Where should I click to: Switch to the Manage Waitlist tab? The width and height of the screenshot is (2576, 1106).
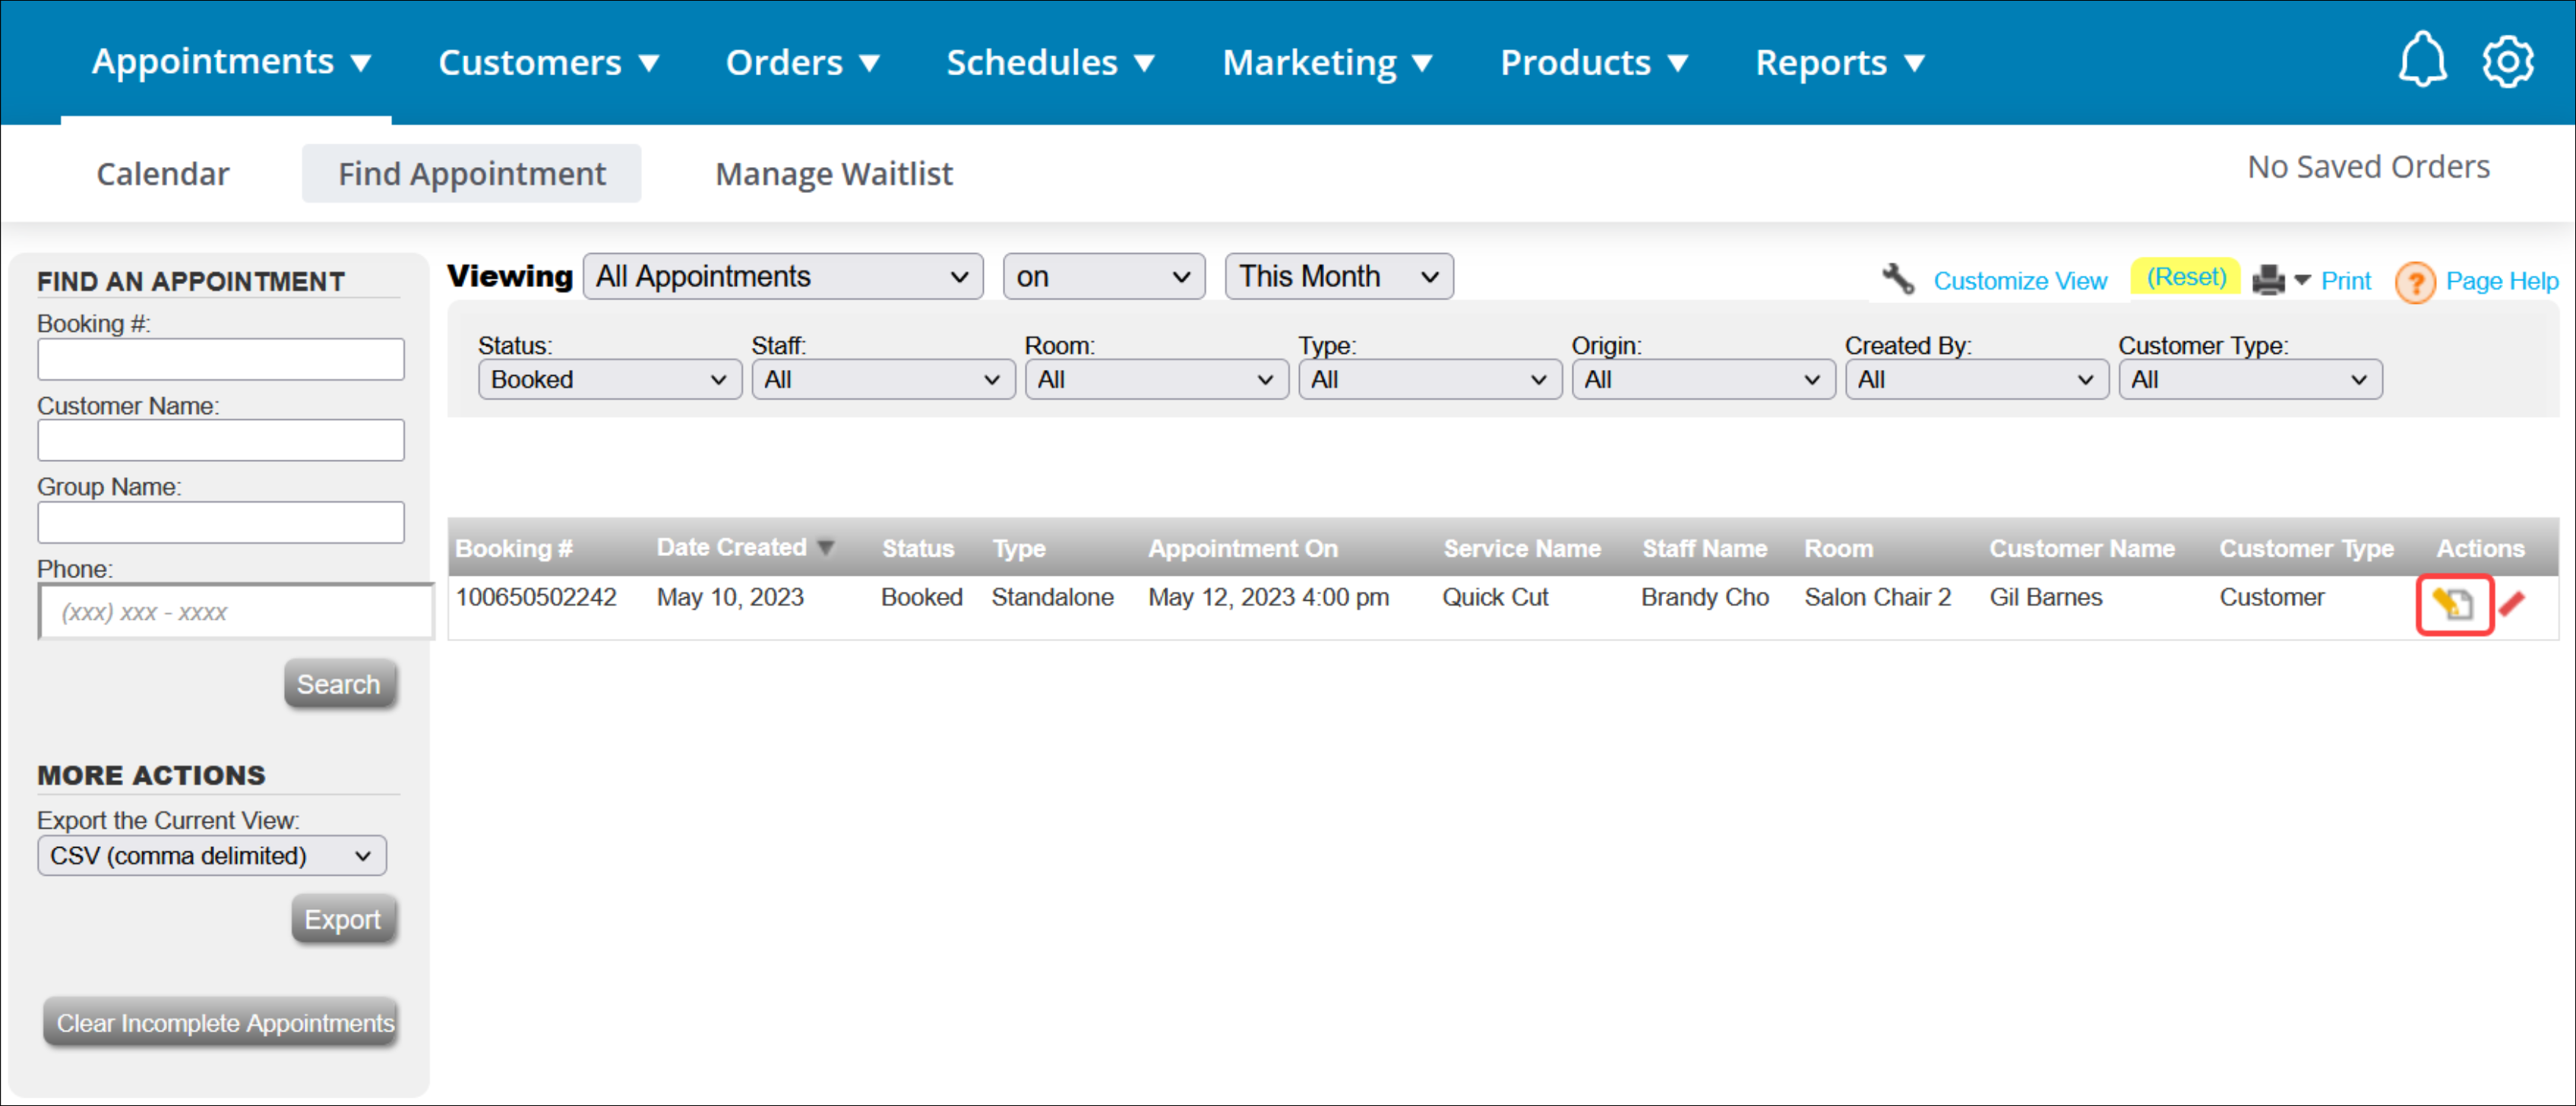click(x=833, y=174)
